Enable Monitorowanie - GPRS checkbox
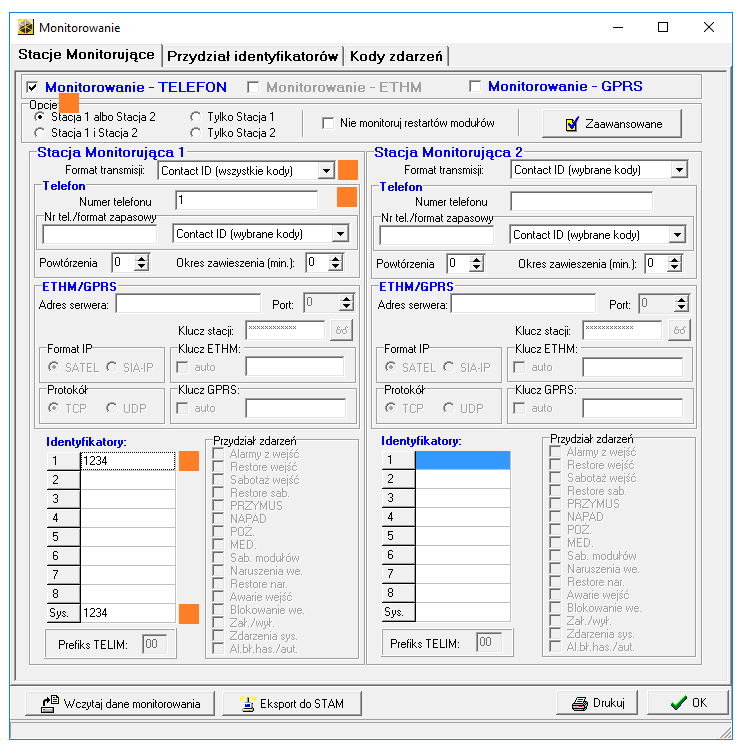 point(475,87)
